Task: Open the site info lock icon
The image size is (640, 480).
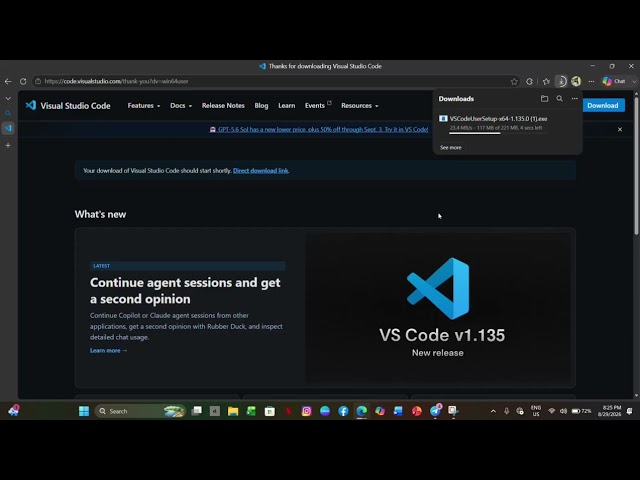Action: pyautogui.click(x=38, y=81)
